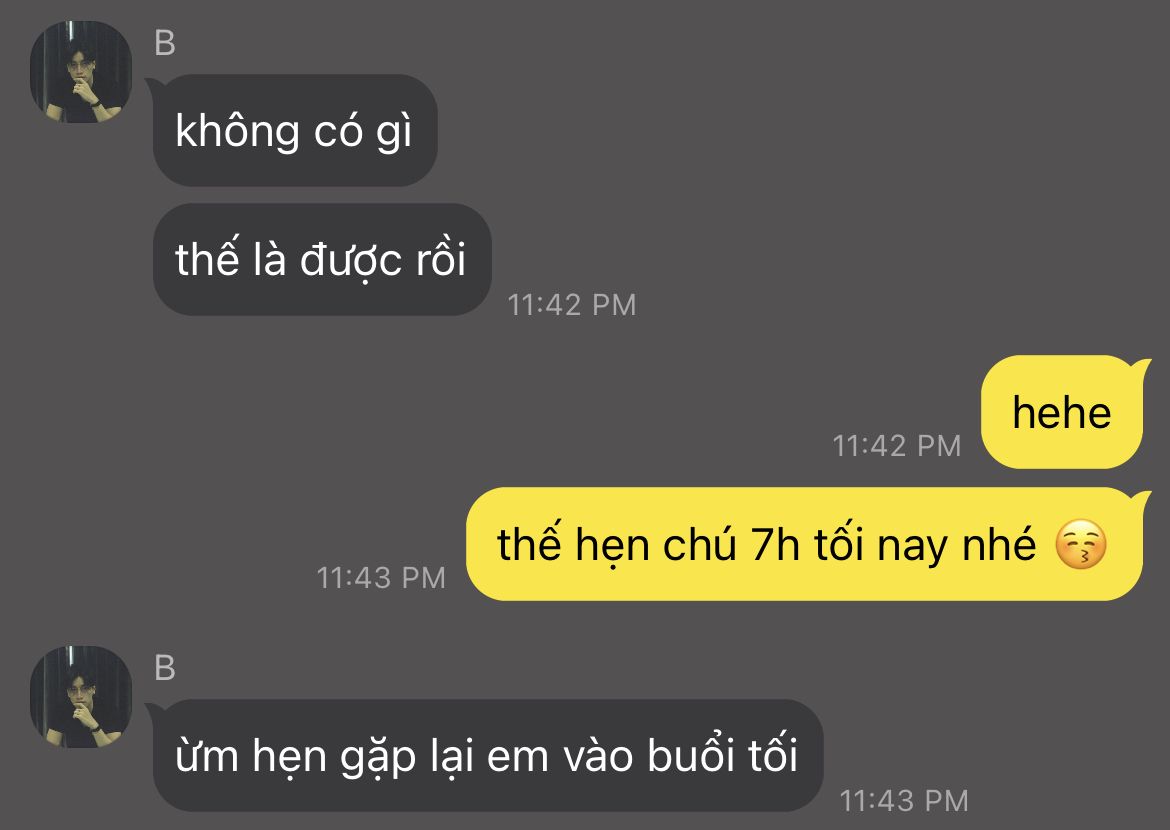Select the yellow "thế hẹn chú 7h tối nay nhé" message
The image size is (1170, 830).
pyautogui.click(x=804, y=544)
